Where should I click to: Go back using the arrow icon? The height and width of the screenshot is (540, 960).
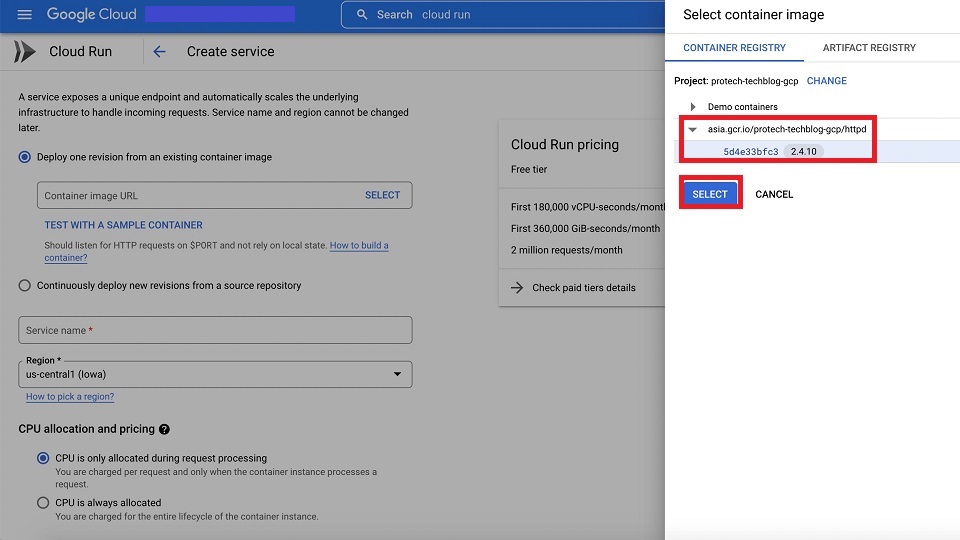click(159, 51)
